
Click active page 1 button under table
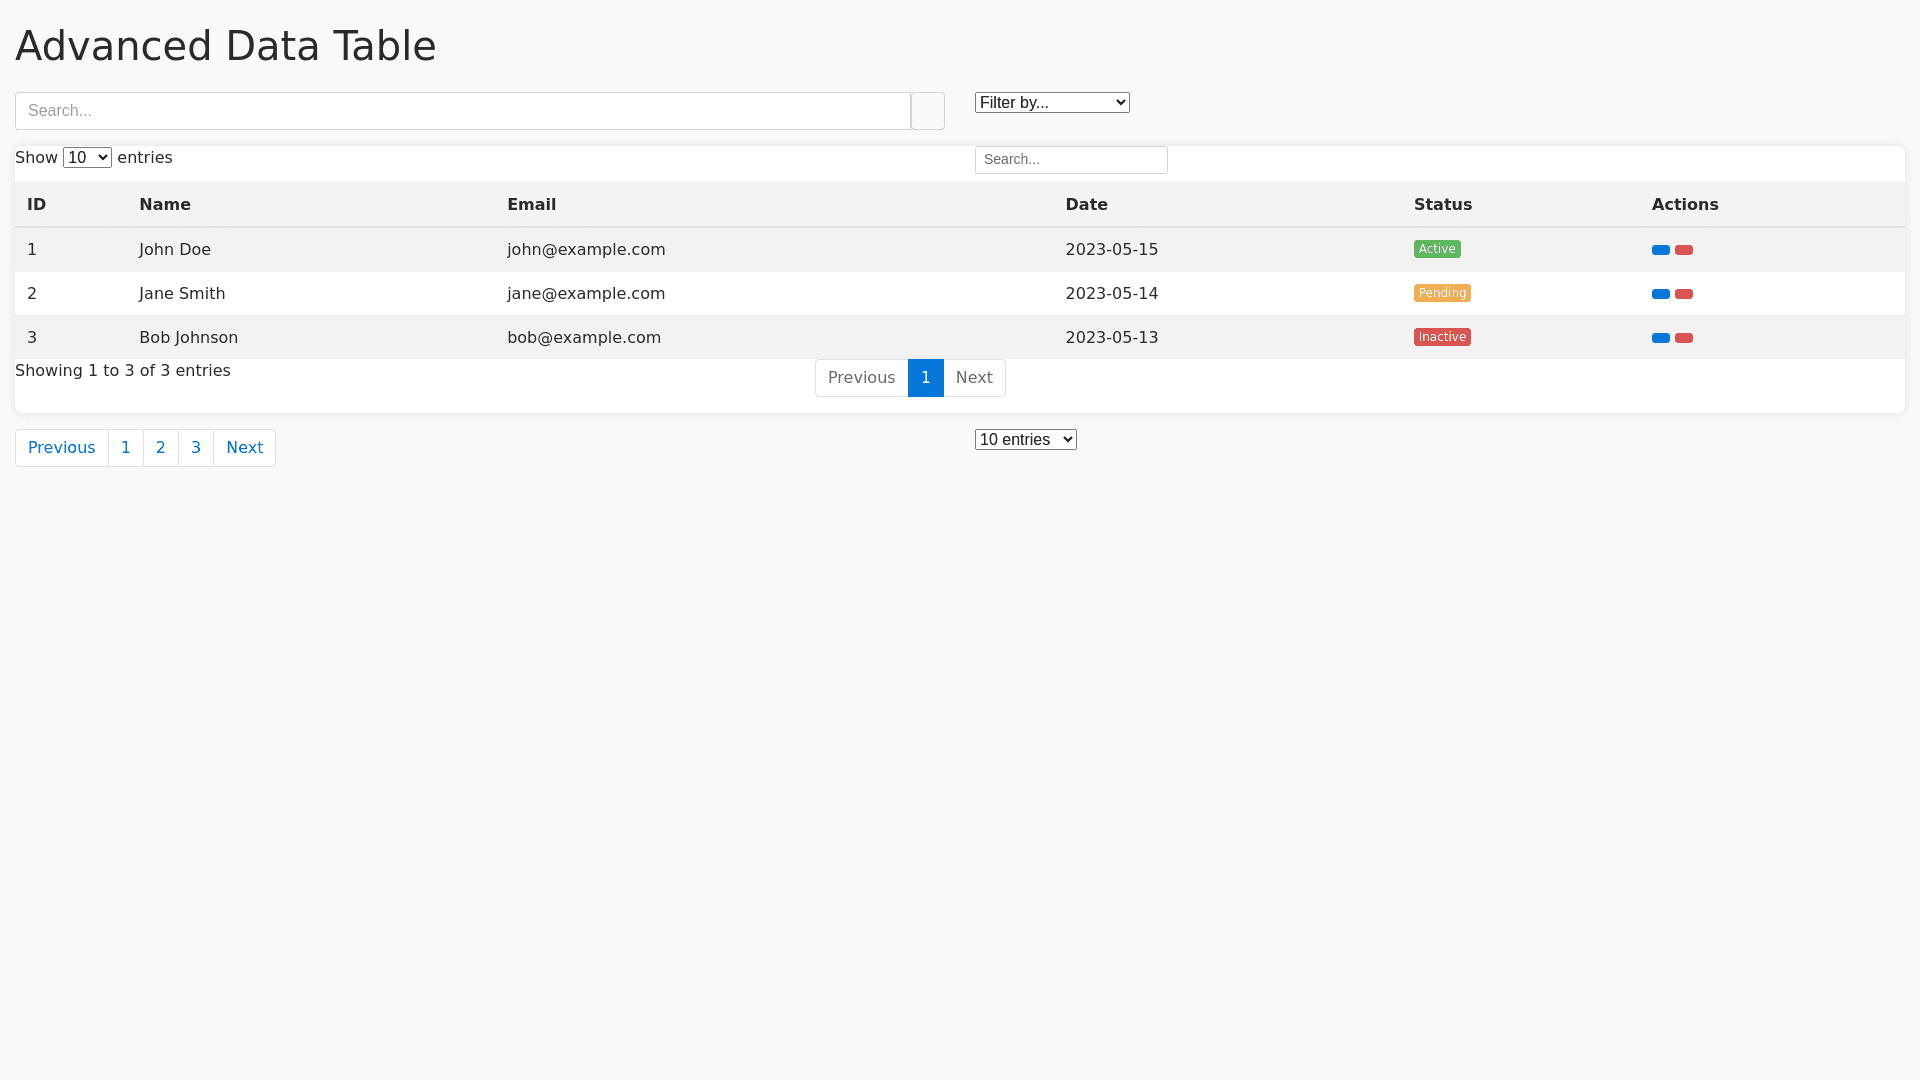[x=925, y=378]
